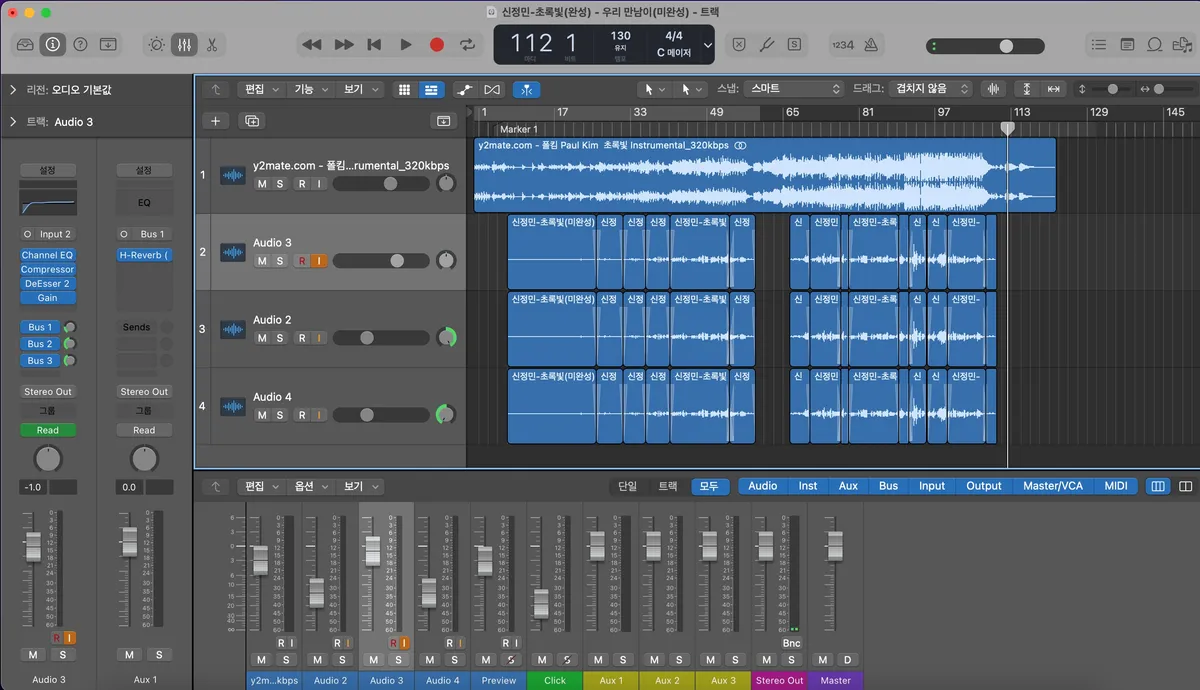Open Editors with the scissors icon
Screen dimensions: 1200x690
pyautogui.click(x=212, y=44)
